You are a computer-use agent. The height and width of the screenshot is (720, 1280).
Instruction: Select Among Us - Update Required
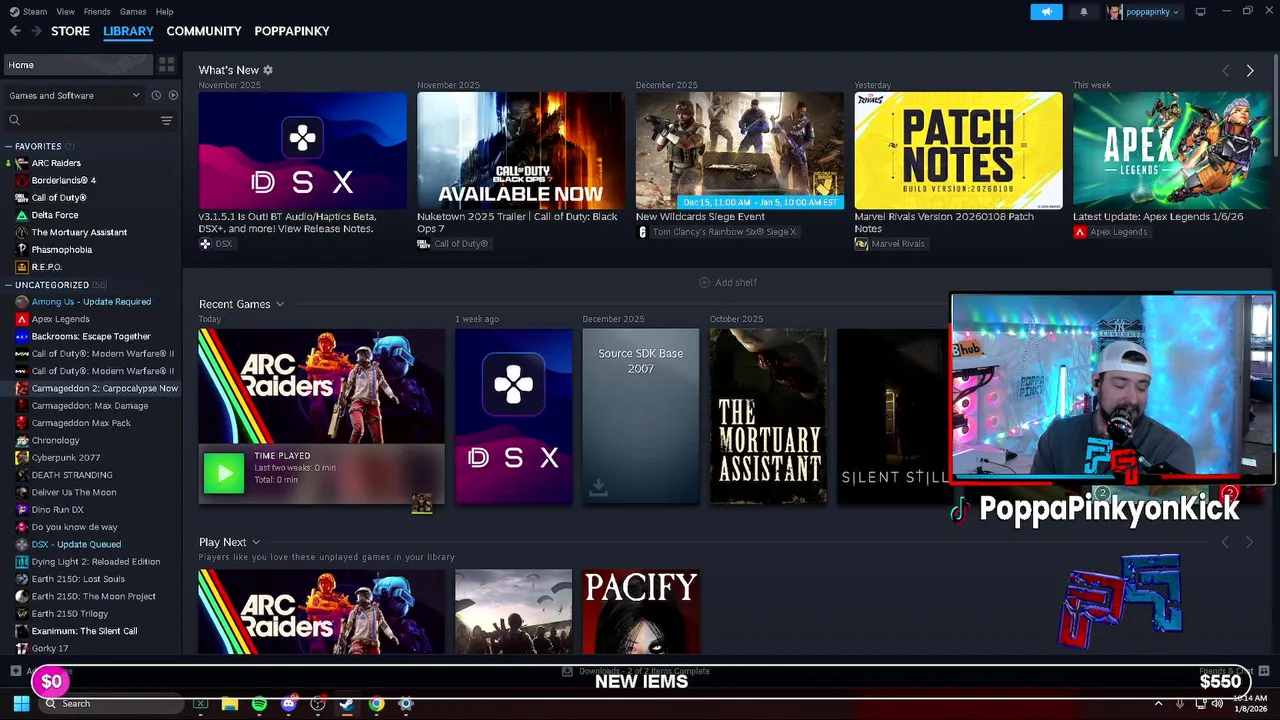(x=91, y=302)
